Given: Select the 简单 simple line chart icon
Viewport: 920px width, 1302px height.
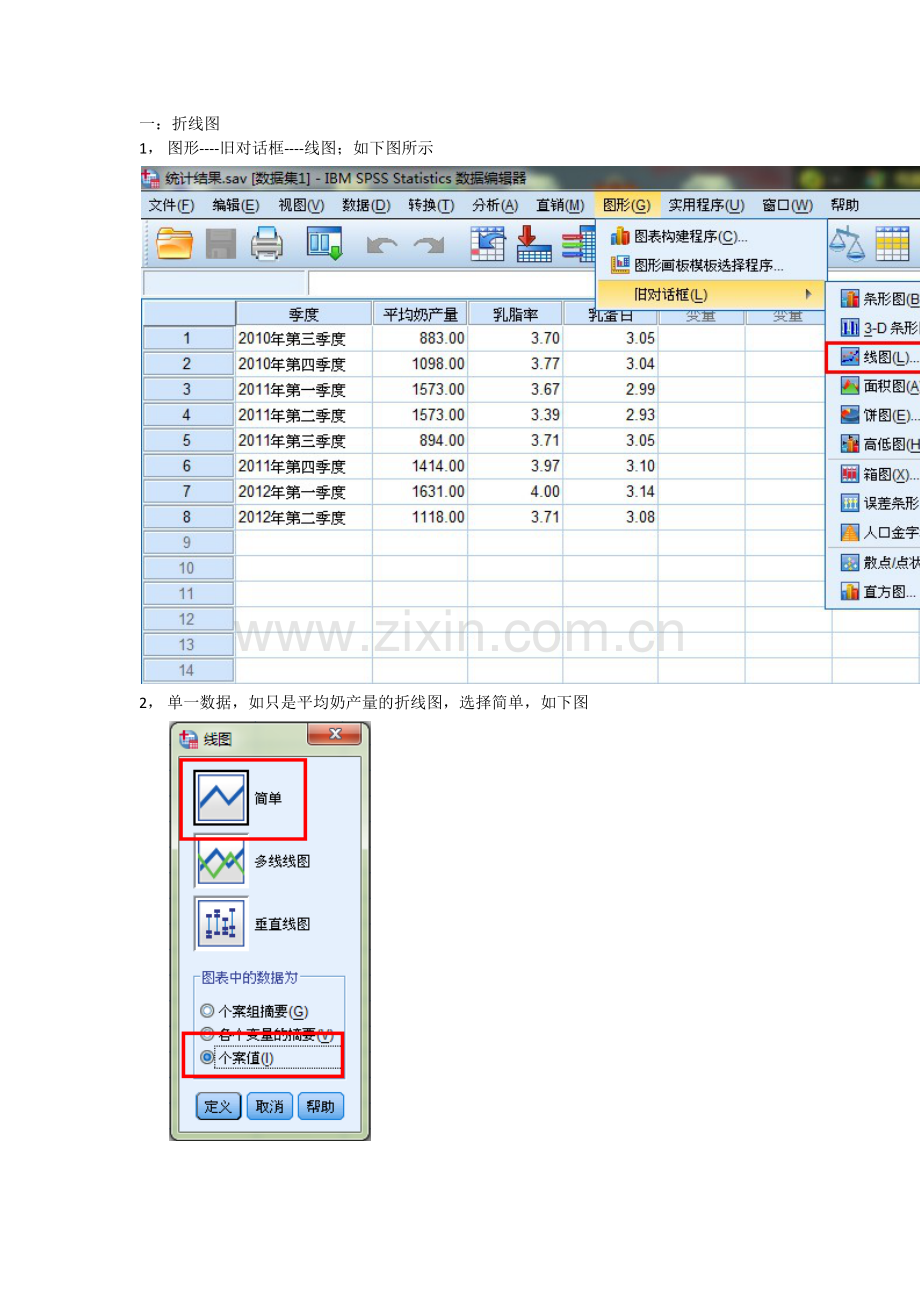Looking at the screenshot, I should click(221, 798).
